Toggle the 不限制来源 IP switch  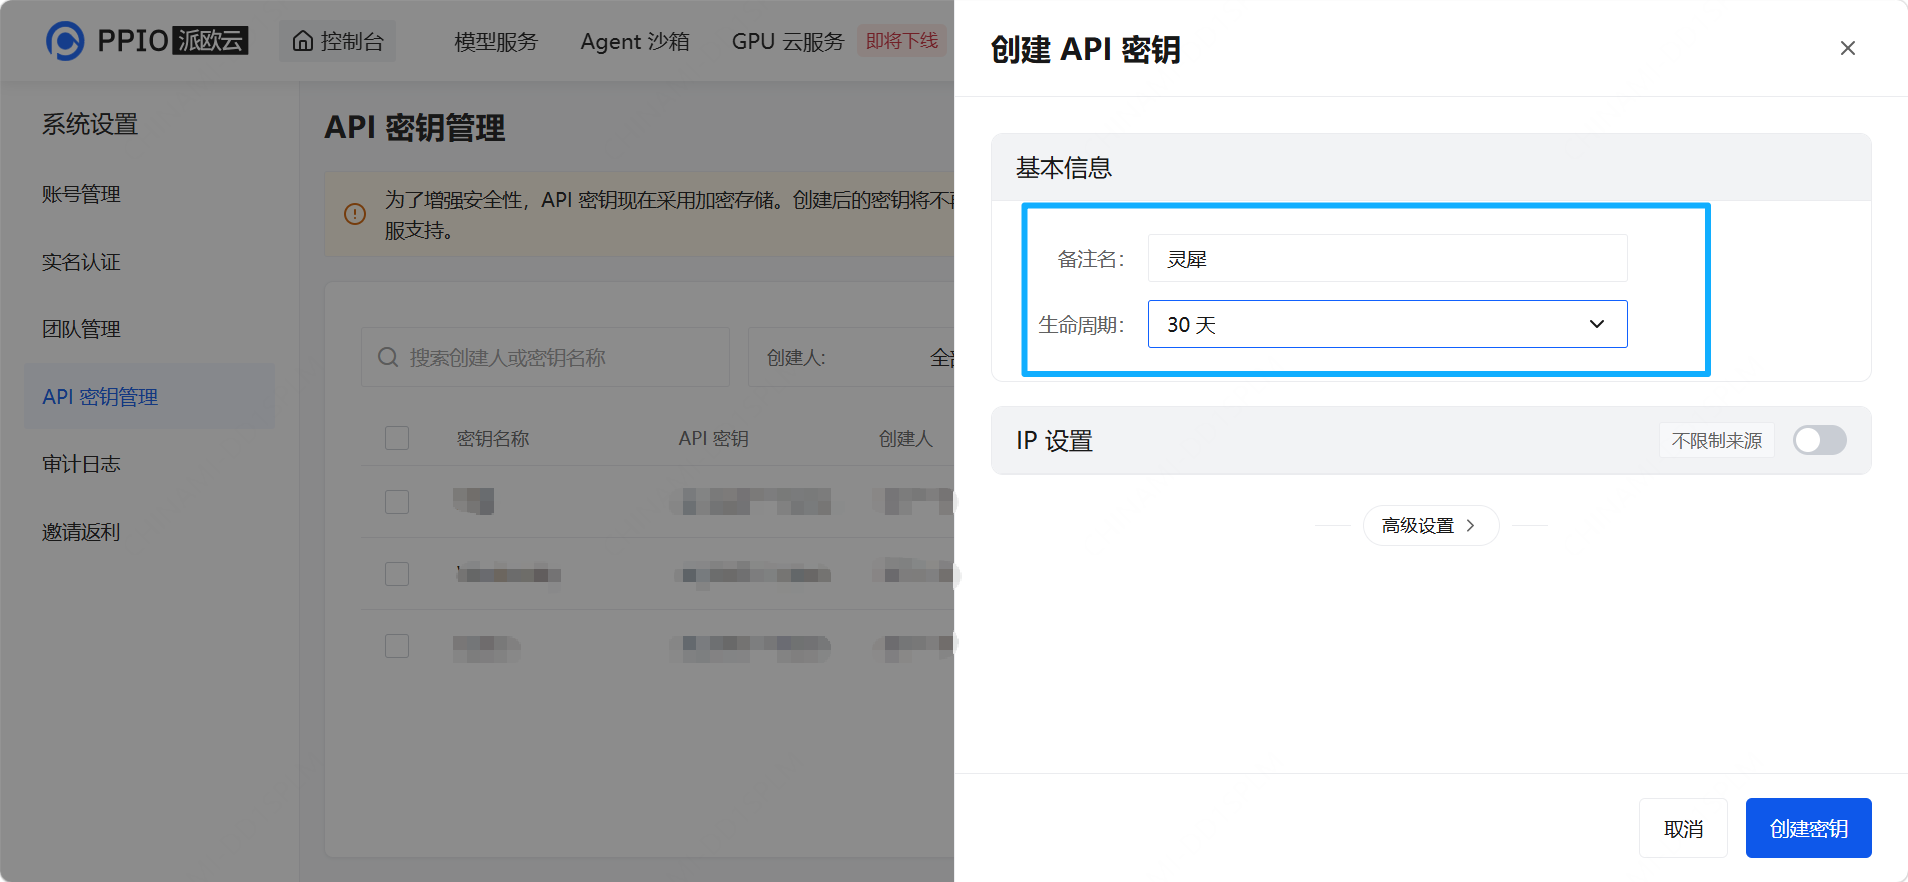1819,440
